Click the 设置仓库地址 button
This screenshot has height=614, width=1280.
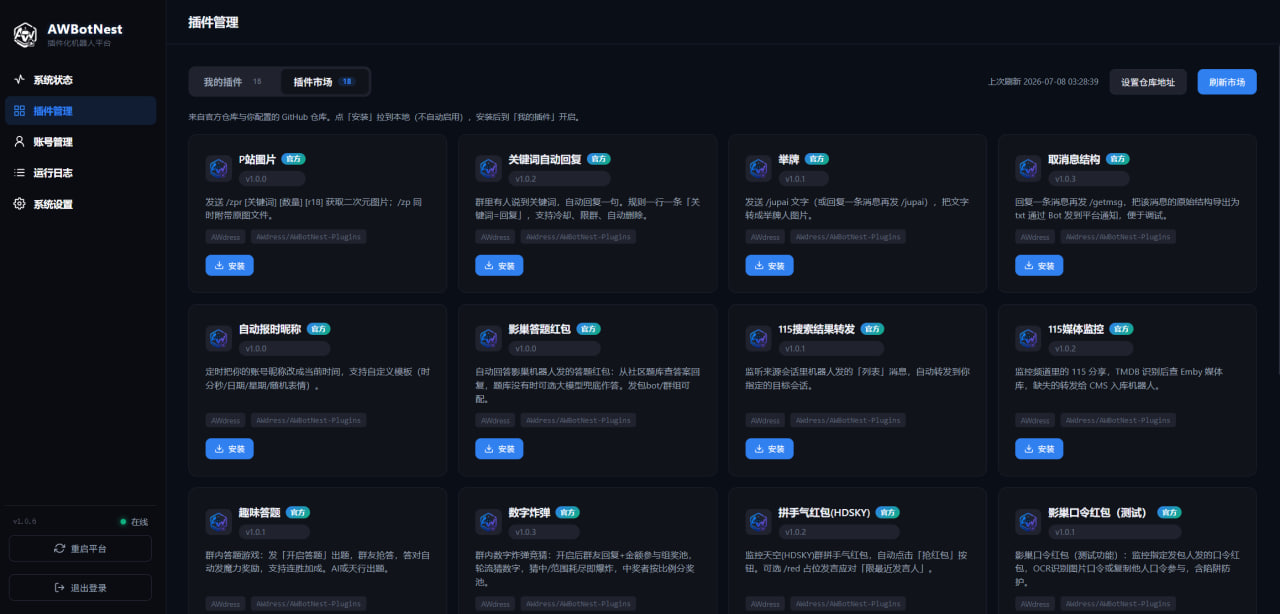click(1148, 82)
